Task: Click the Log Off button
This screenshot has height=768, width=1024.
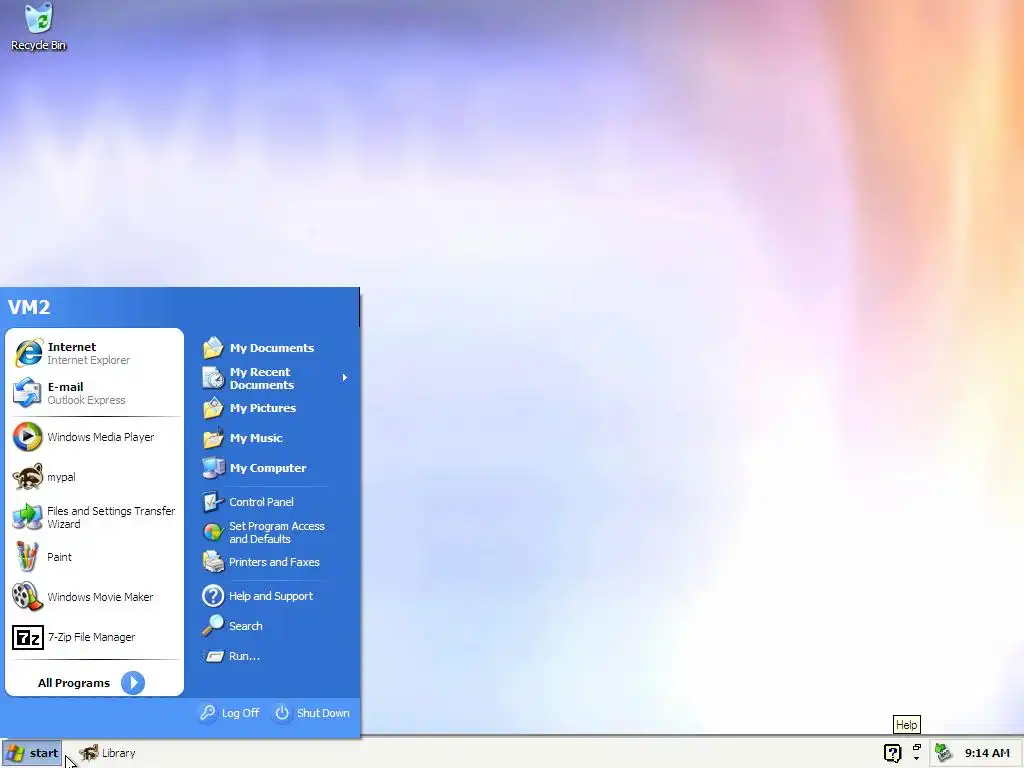Action: pos(230,713)
